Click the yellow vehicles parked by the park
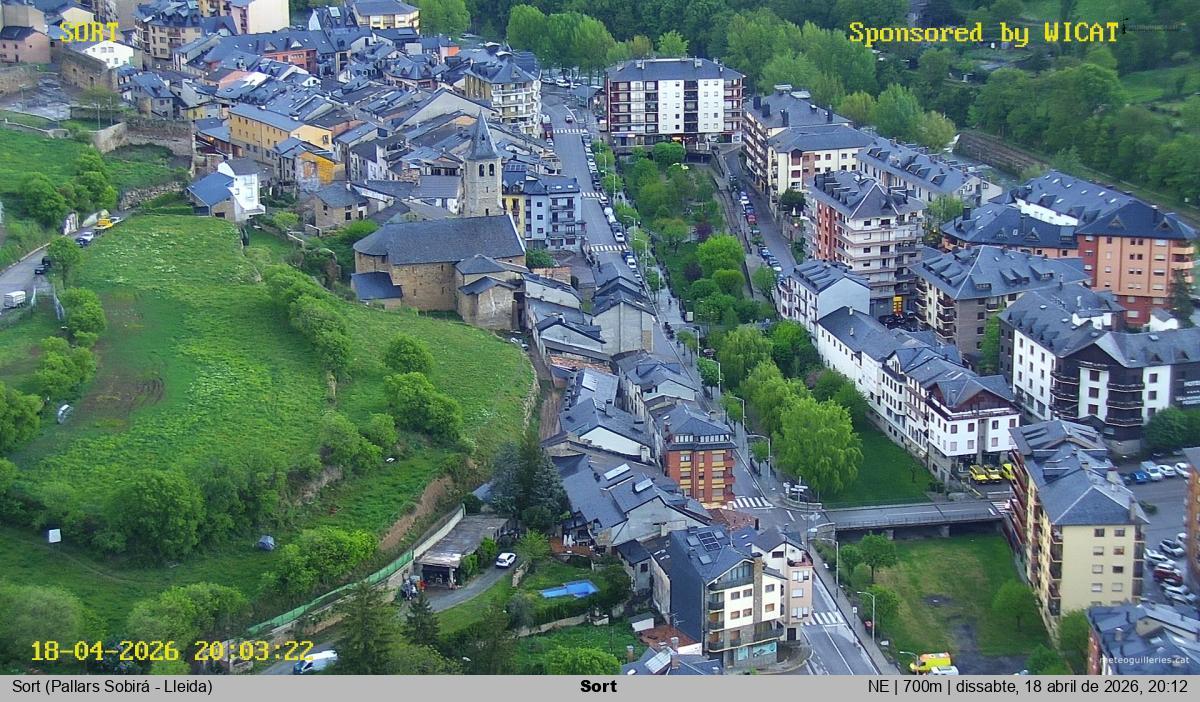Screen dimensions: 1200x702 coord(989,473)
